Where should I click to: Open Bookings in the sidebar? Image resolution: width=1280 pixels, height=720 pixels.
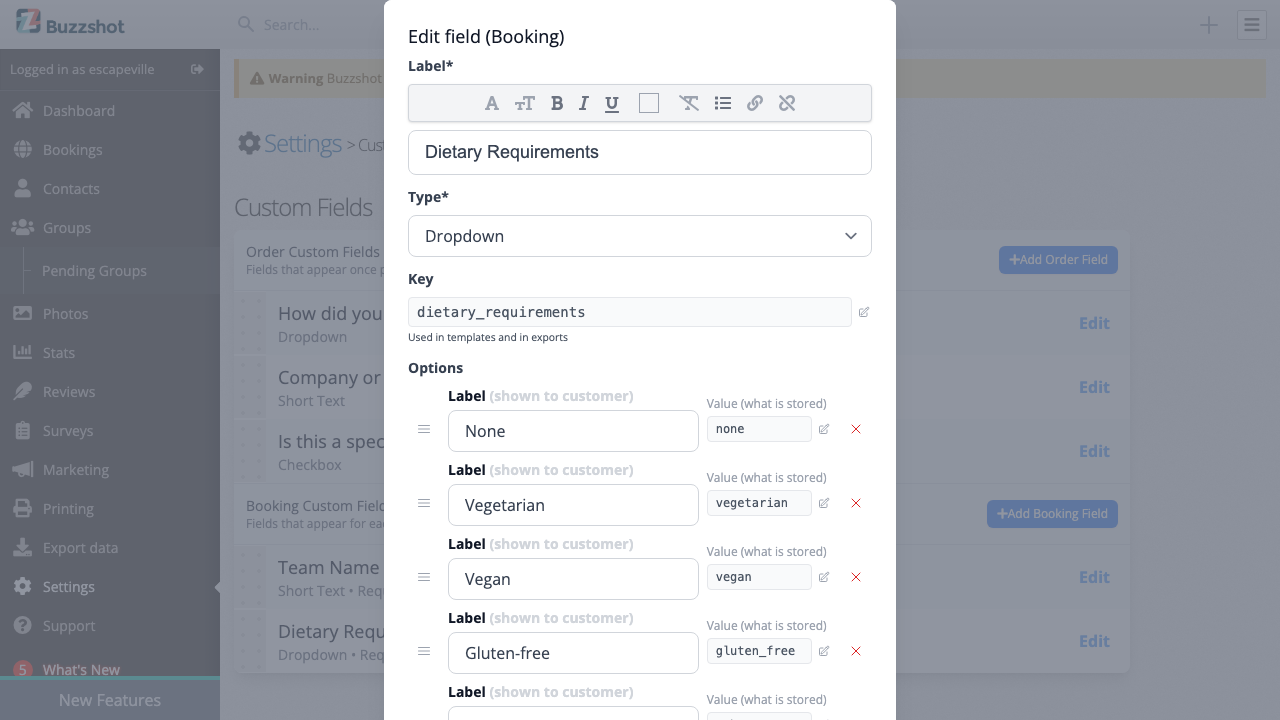click(x=110, y=150)
